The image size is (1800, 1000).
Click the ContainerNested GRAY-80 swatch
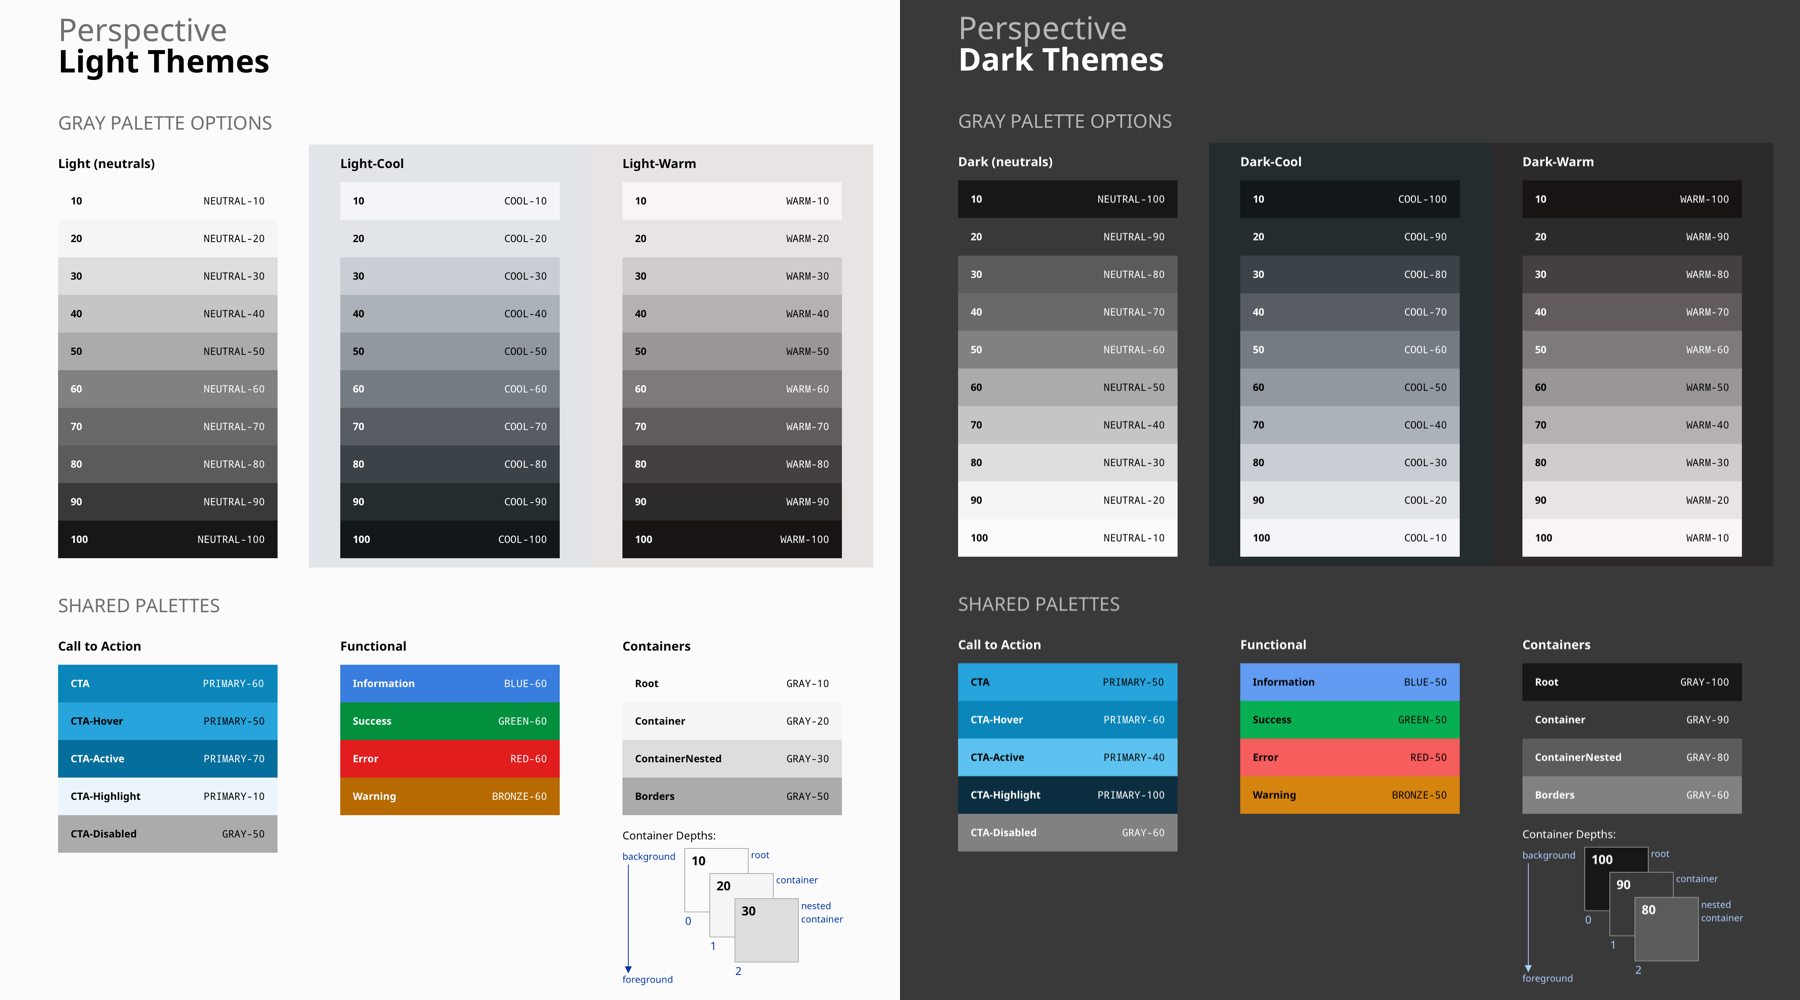[1631, 757]
